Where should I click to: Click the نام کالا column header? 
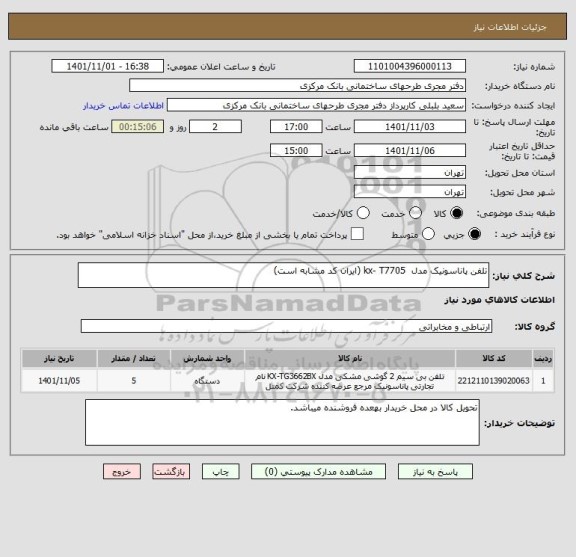pos(350,359)
